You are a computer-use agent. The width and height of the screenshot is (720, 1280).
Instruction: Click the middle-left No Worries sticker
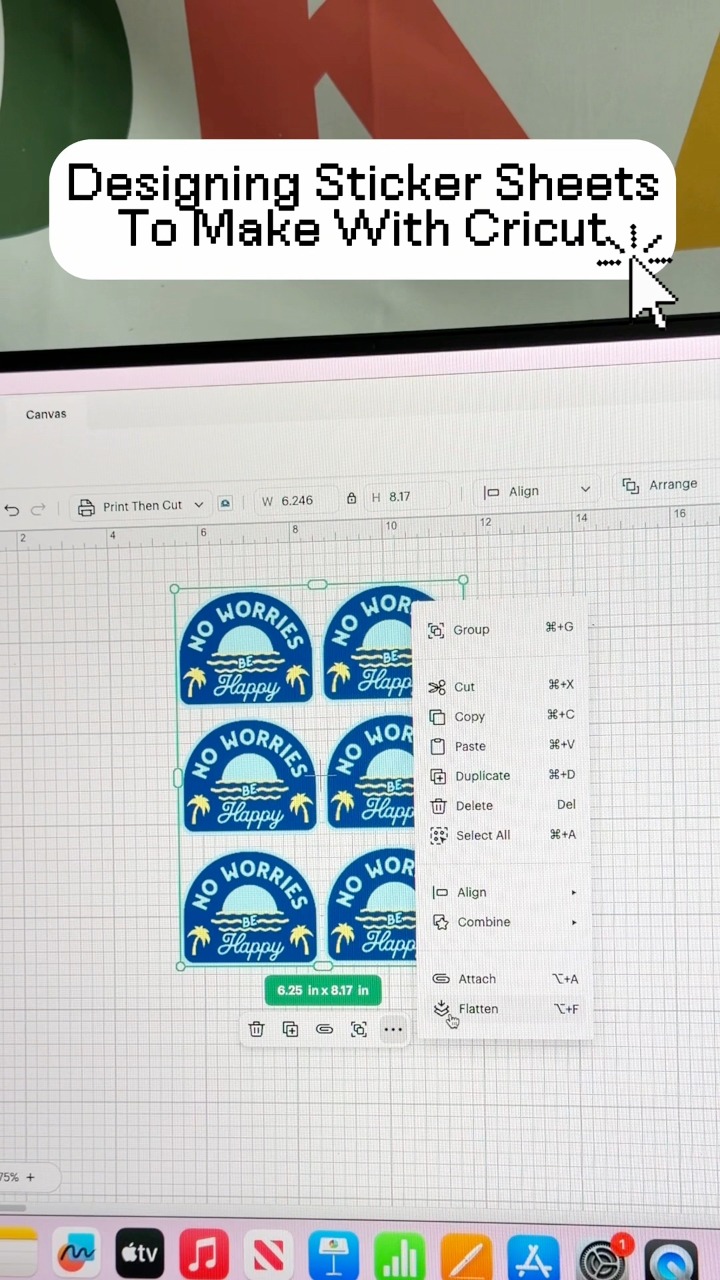[249, 775]
